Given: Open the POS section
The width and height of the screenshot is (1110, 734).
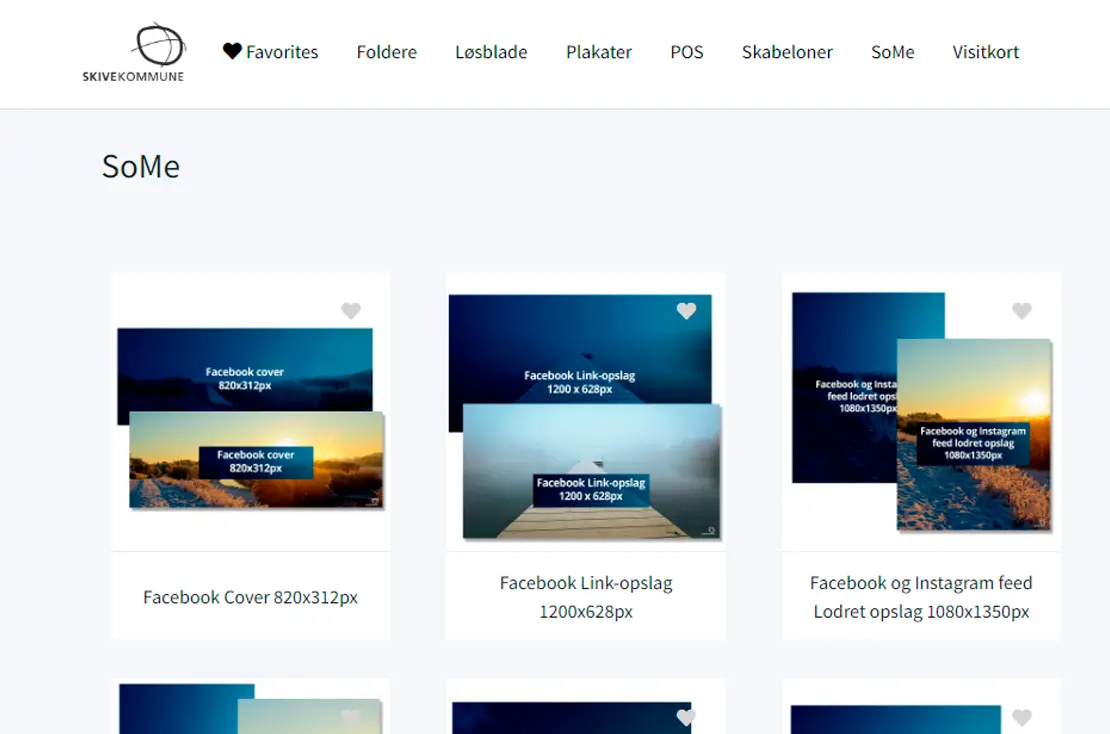Looking at the screenshot, I should pyautogui.click(x=686, y=52).
